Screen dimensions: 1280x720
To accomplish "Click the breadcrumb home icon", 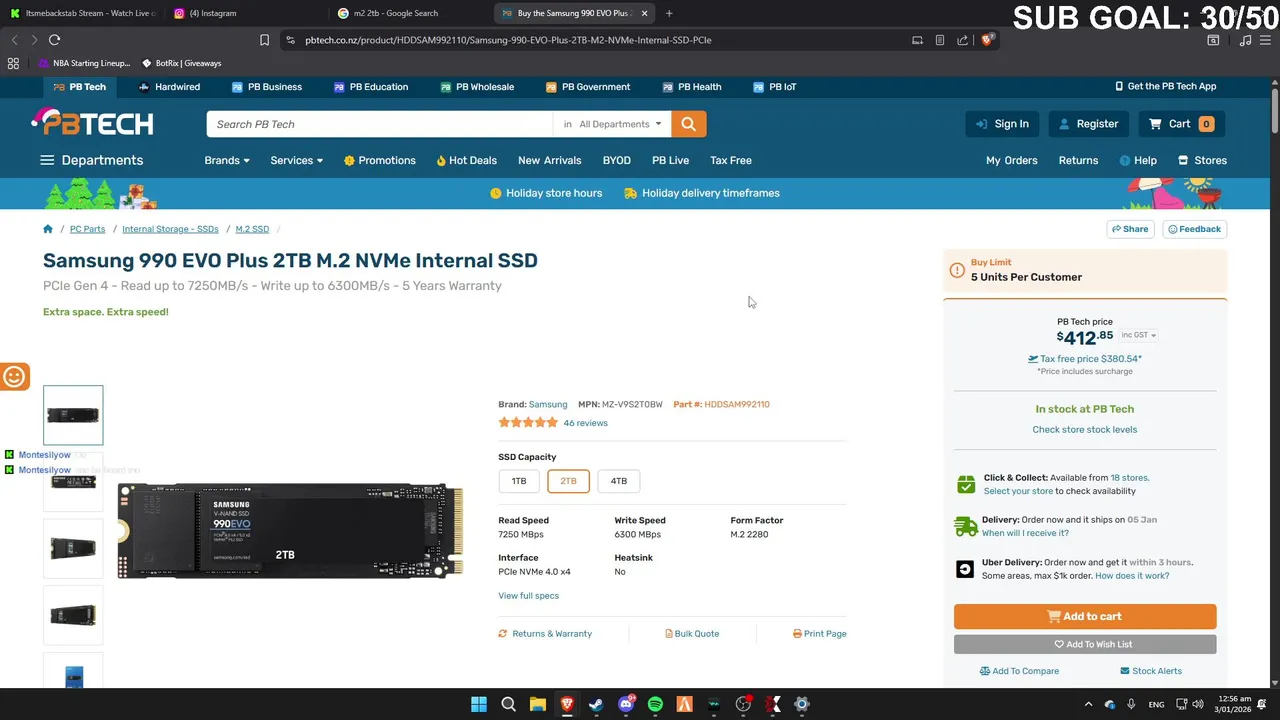I will (48, 229).
